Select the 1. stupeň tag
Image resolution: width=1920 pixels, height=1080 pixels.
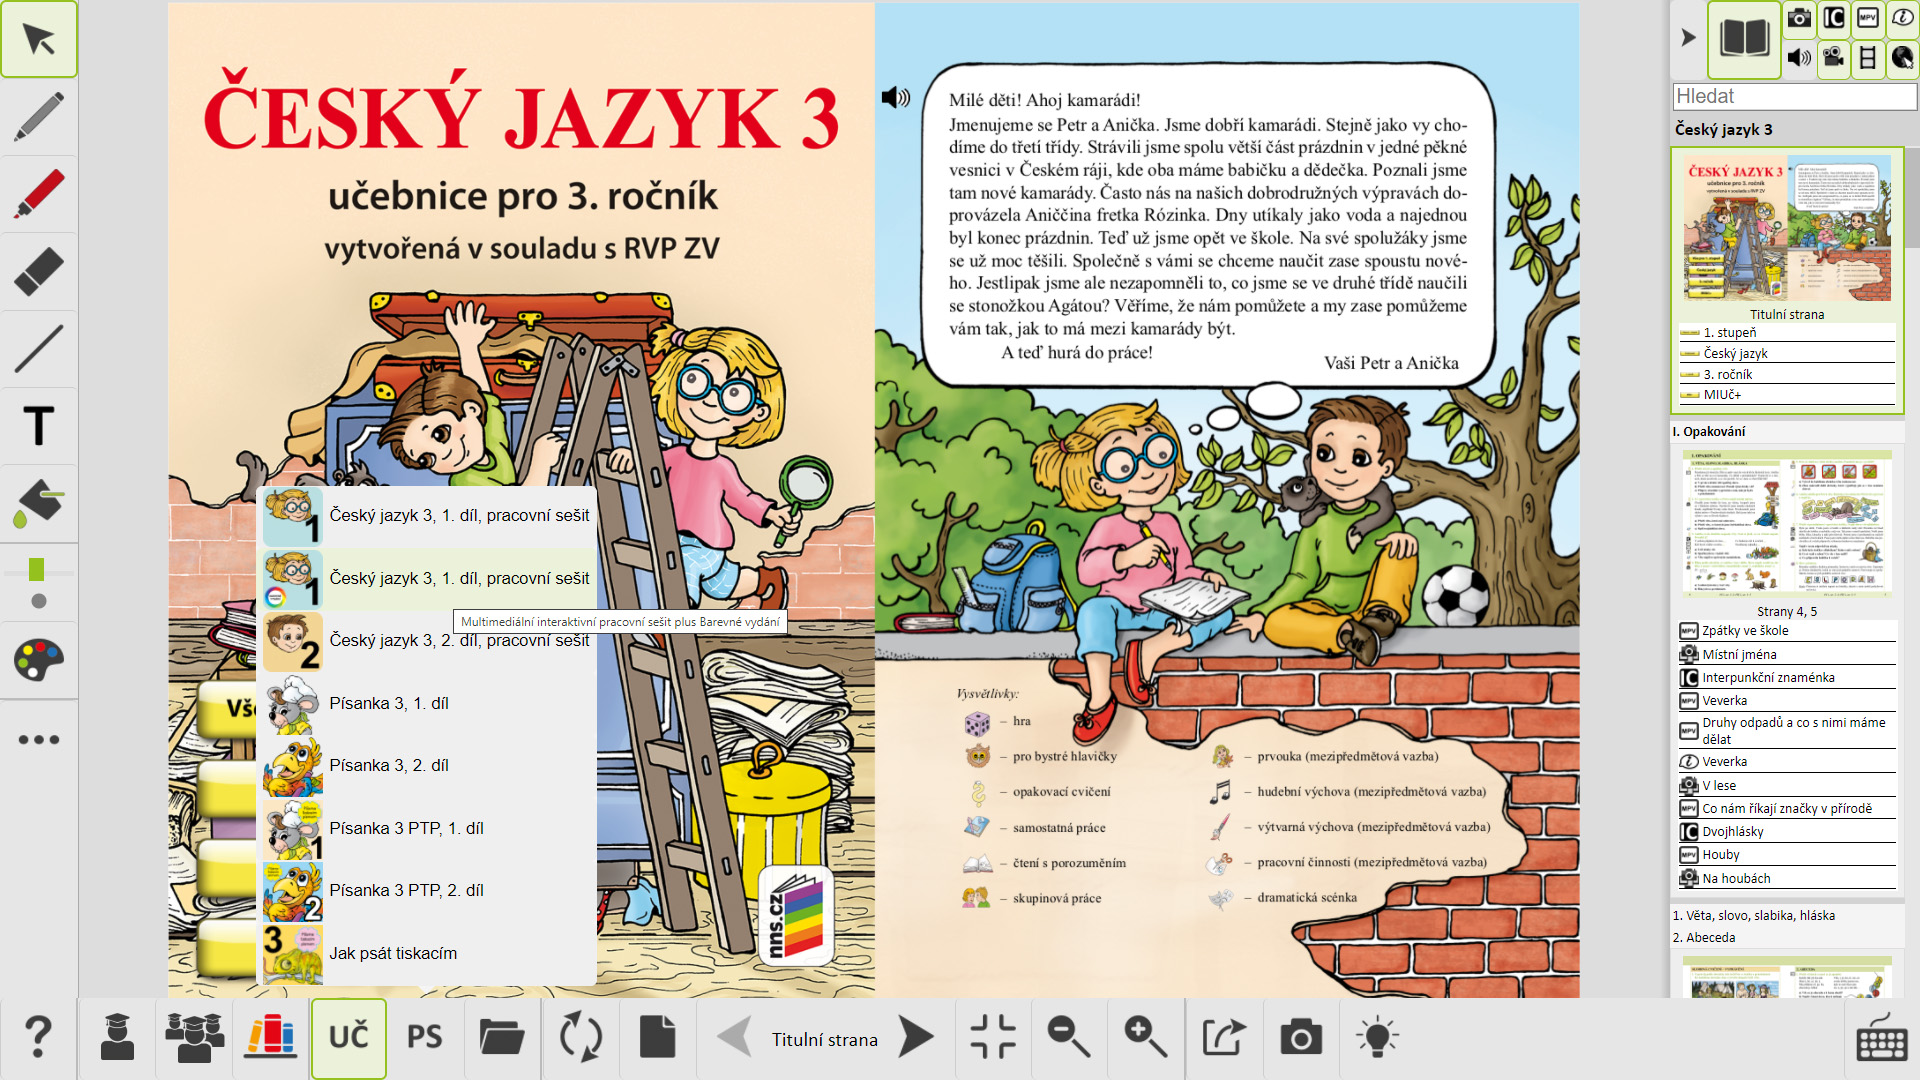point(1787,333)
